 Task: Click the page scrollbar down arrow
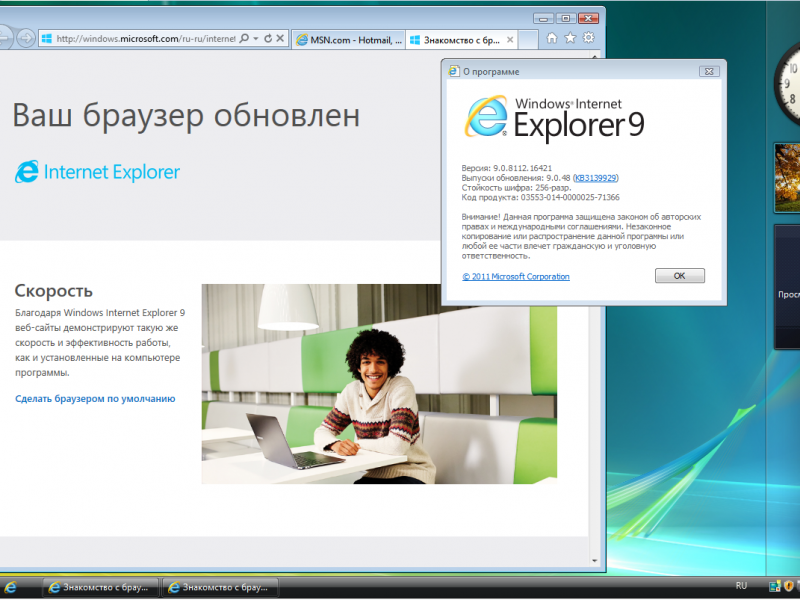click(x=594, y=561)
